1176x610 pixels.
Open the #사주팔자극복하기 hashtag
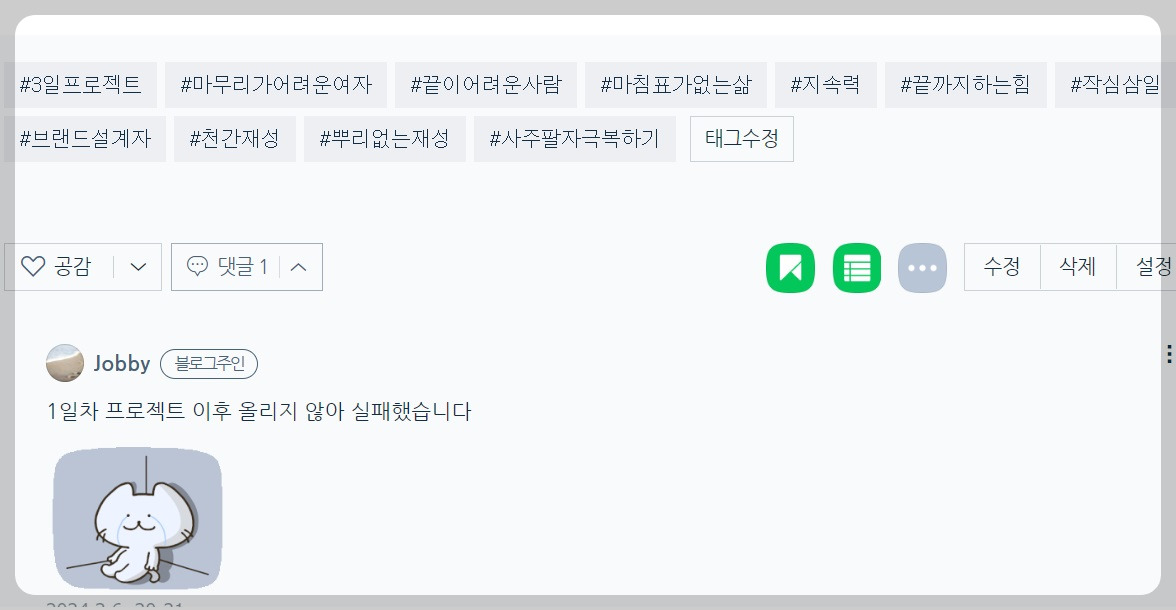[575, 139]
